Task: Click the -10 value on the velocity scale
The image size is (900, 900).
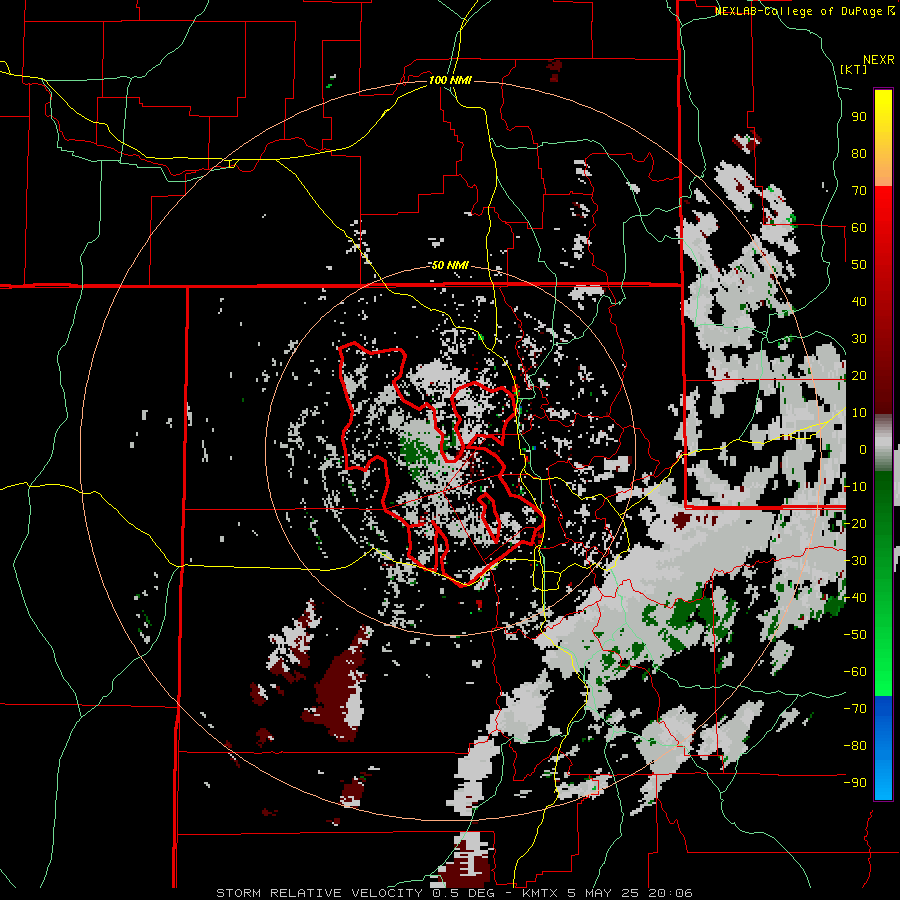Action: coord(855,487)
